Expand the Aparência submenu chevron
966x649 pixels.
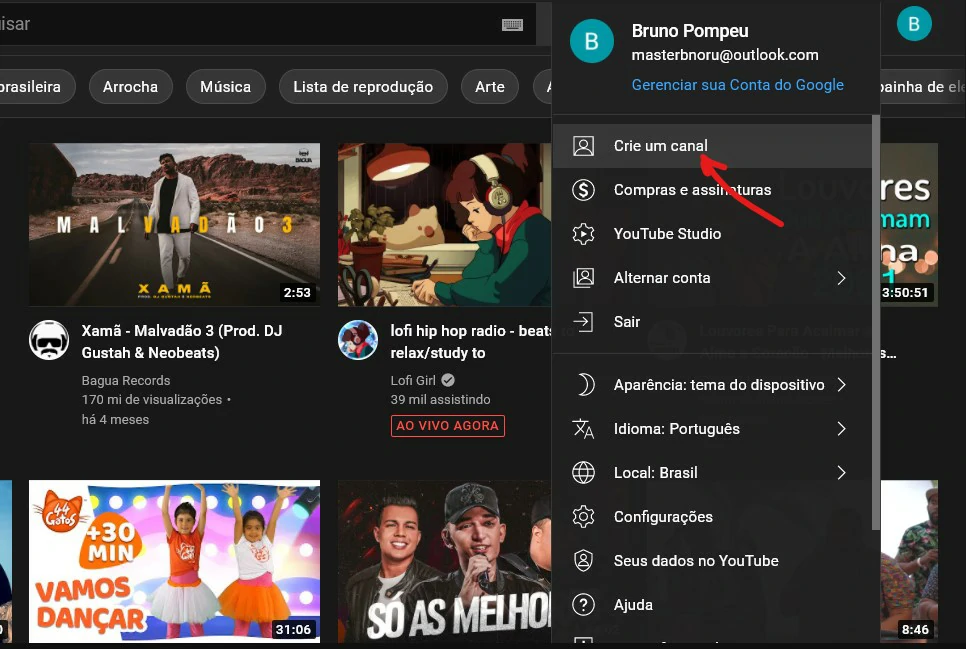click(x=842, y=385)
